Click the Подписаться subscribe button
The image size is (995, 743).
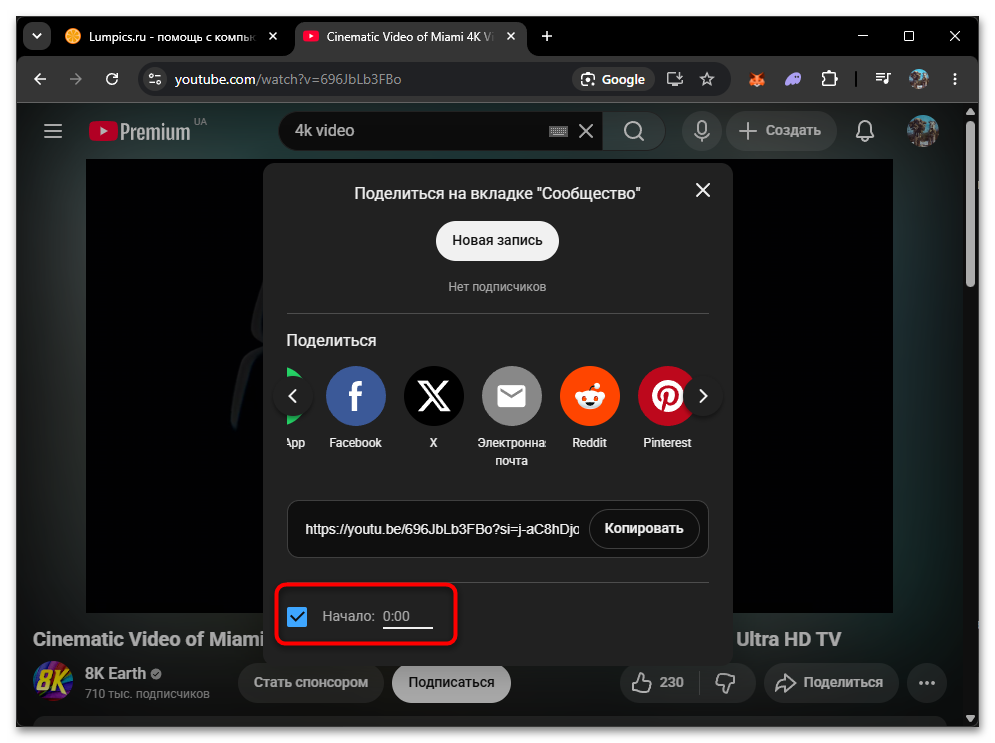[451, 683]
